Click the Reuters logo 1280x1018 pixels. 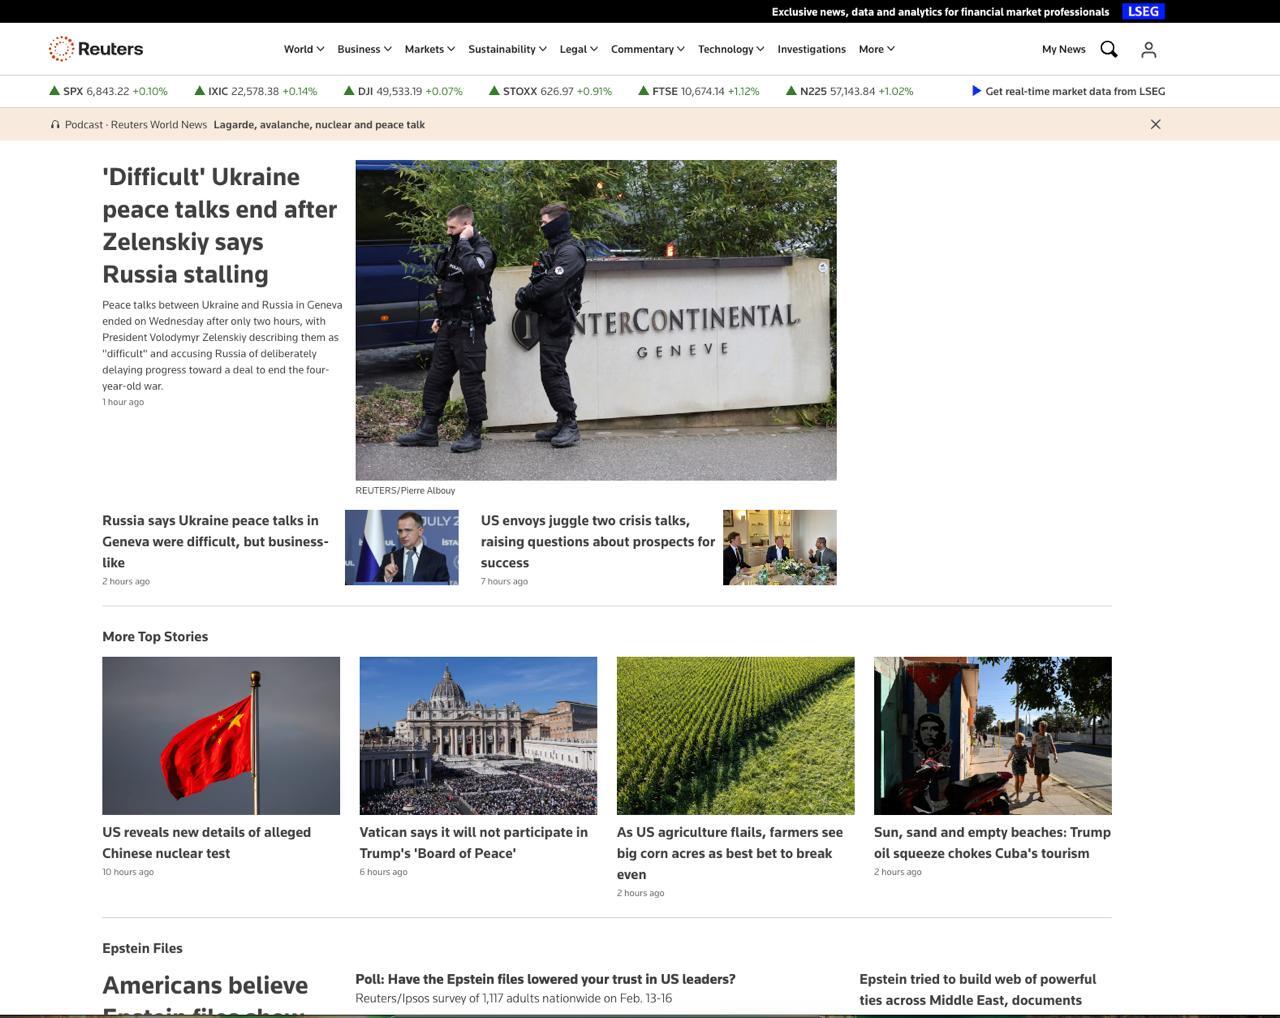(x=96, y=49)
